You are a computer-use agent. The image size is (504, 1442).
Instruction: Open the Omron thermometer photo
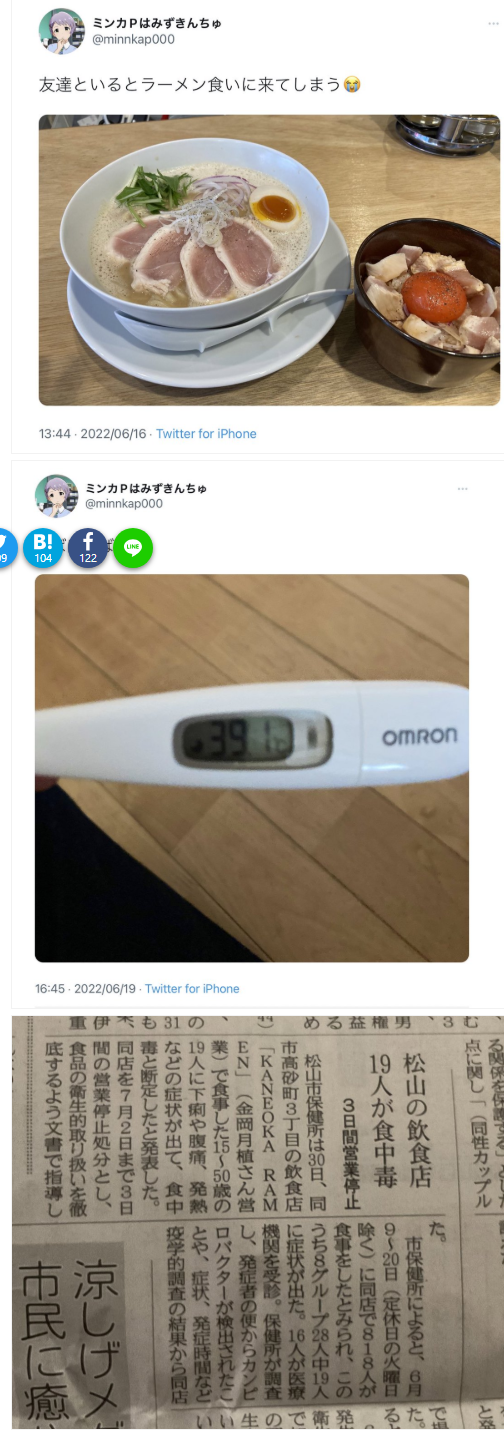coord(252,768)
